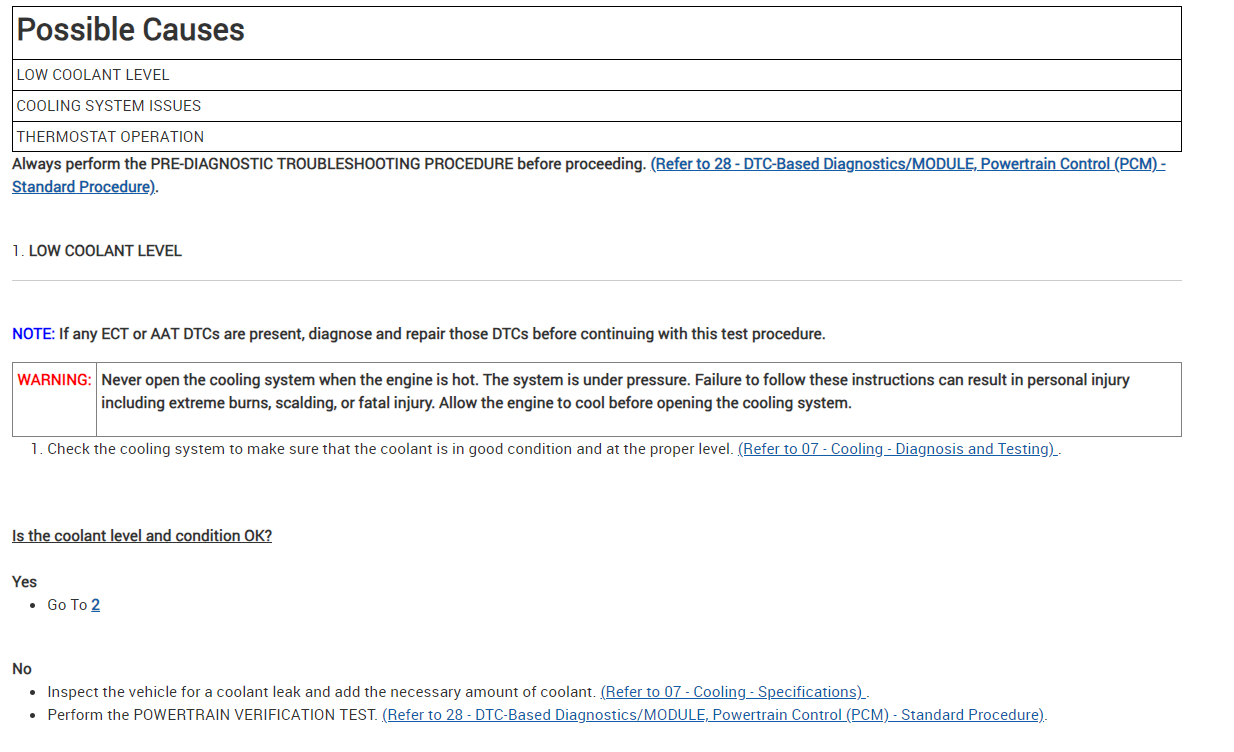
Task: Follow the Go To 2 link
Action: 95,605
